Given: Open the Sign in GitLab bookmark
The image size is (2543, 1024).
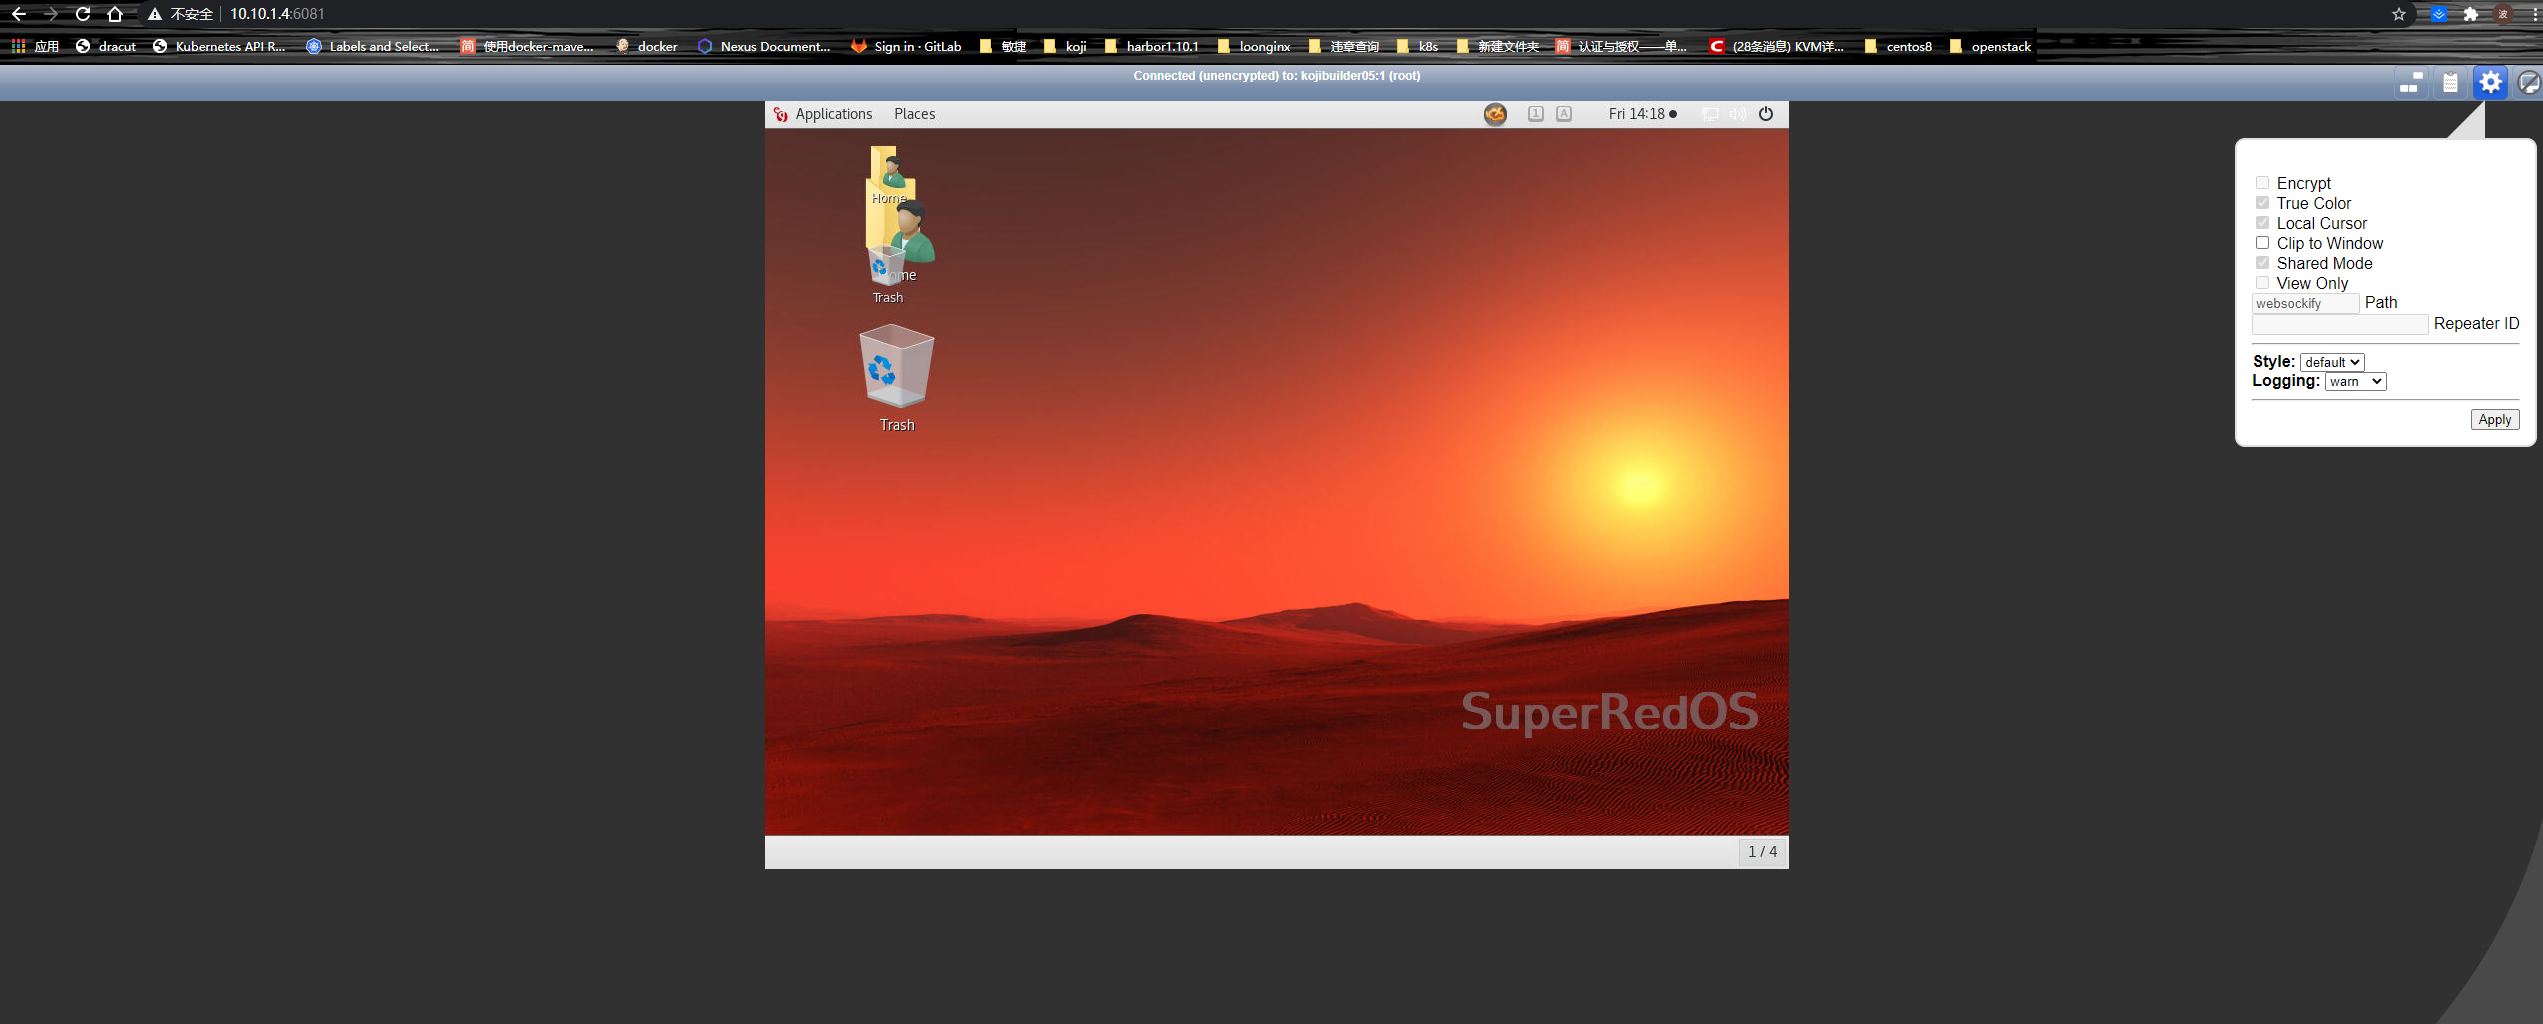Looking at the screenshot, I should 906,46.
